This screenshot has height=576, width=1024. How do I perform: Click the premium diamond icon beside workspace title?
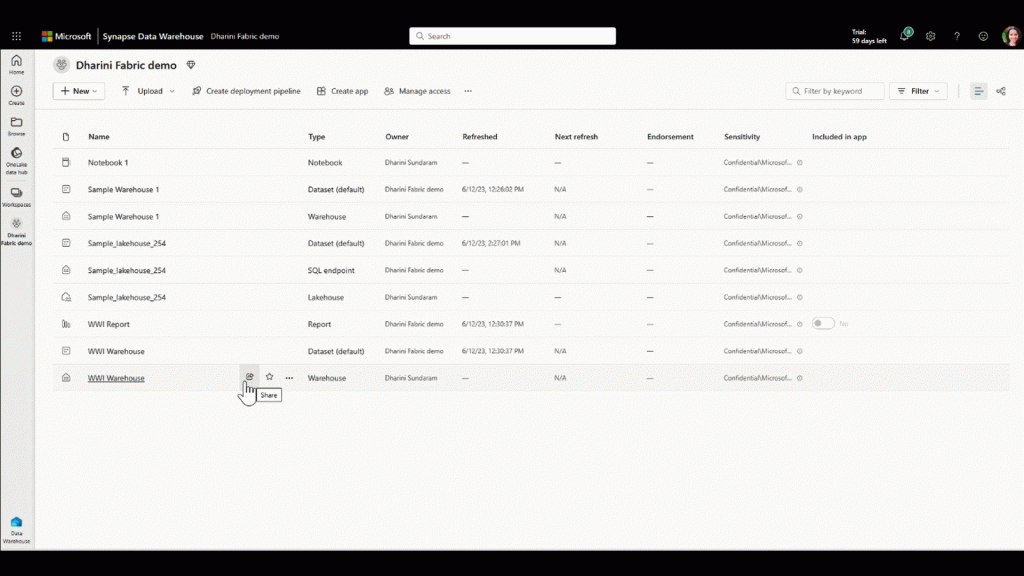pos(191,65)
